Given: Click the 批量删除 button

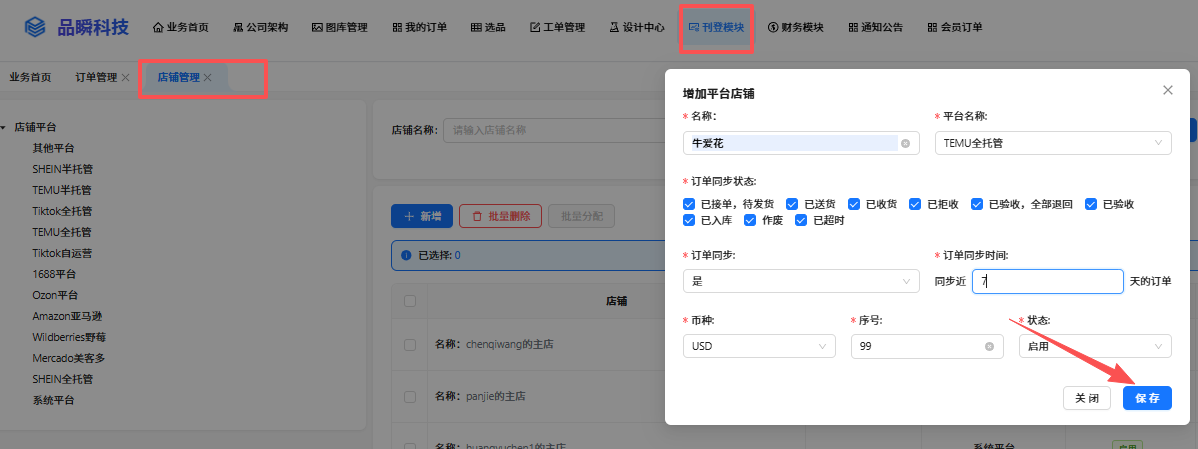Looking at the screenshot, I should (500, 216).
